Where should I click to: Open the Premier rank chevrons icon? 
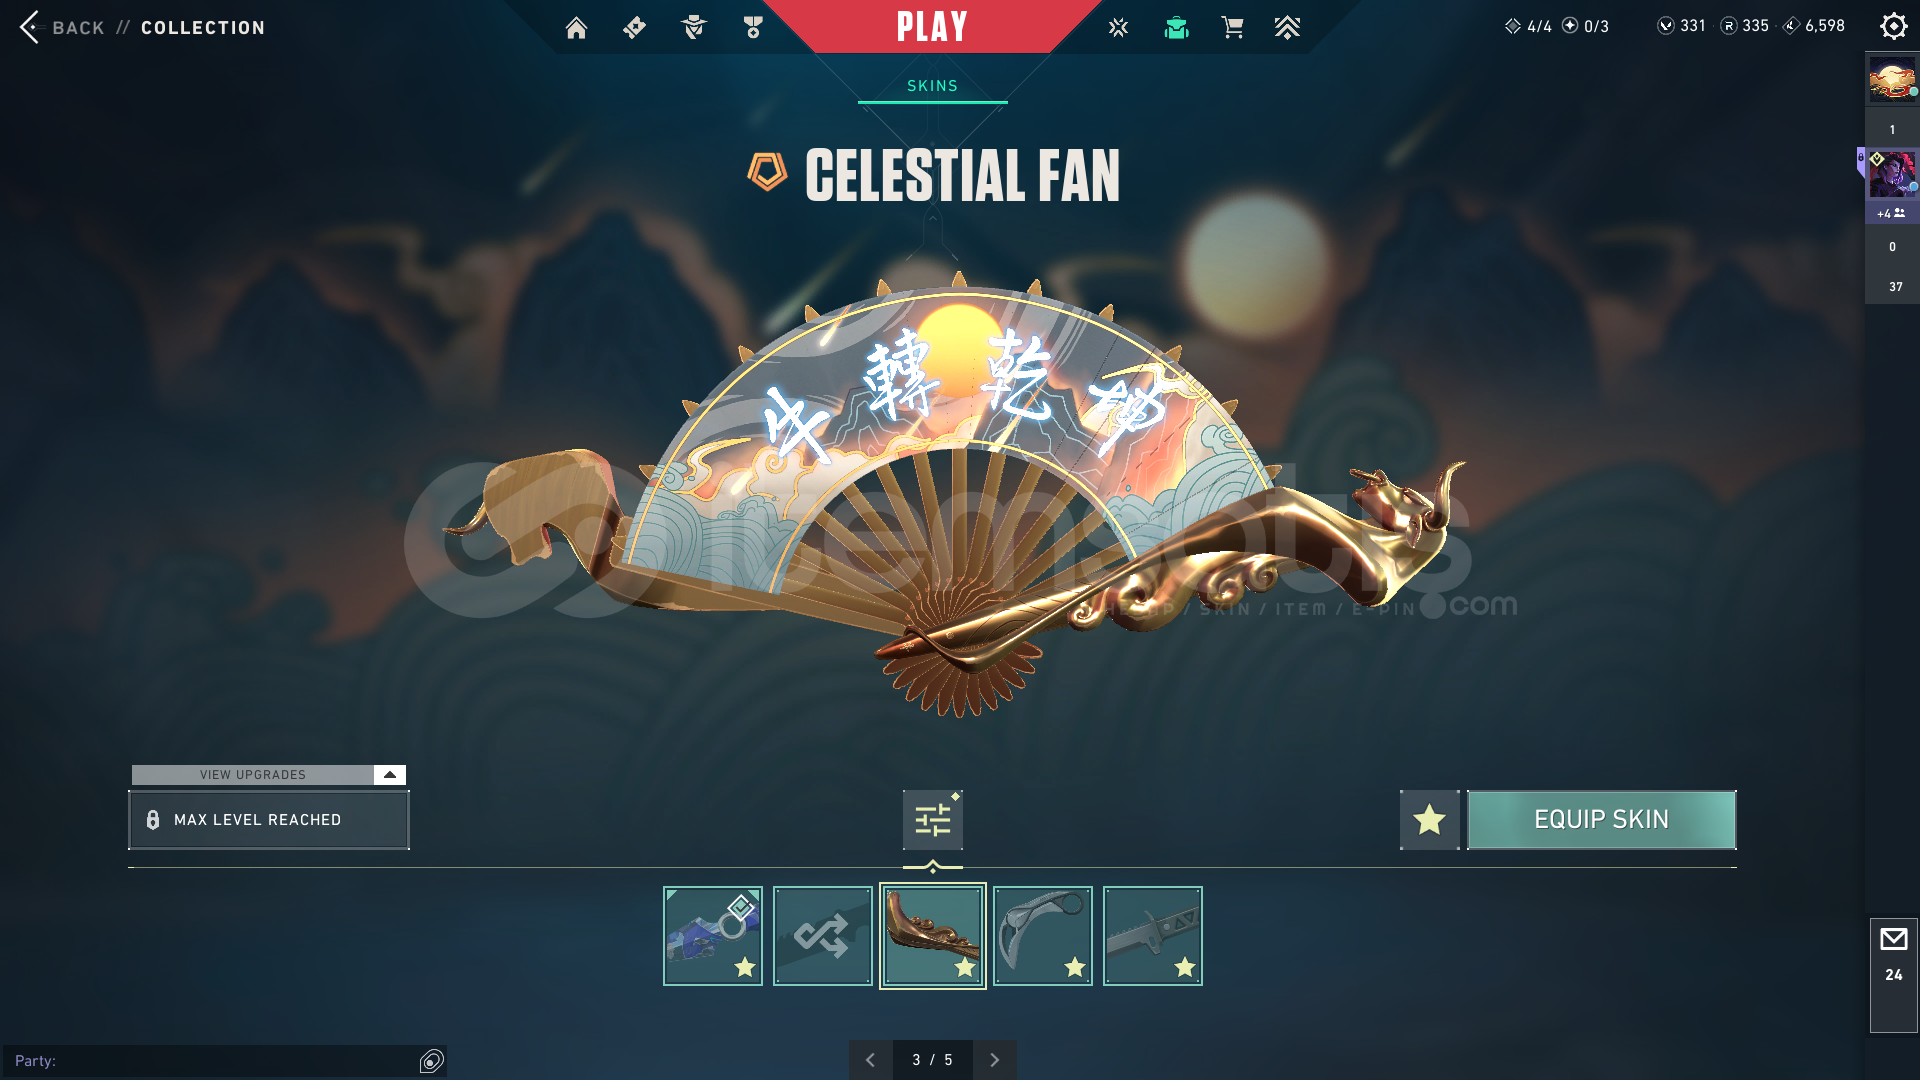click(x=1288, y=28)
